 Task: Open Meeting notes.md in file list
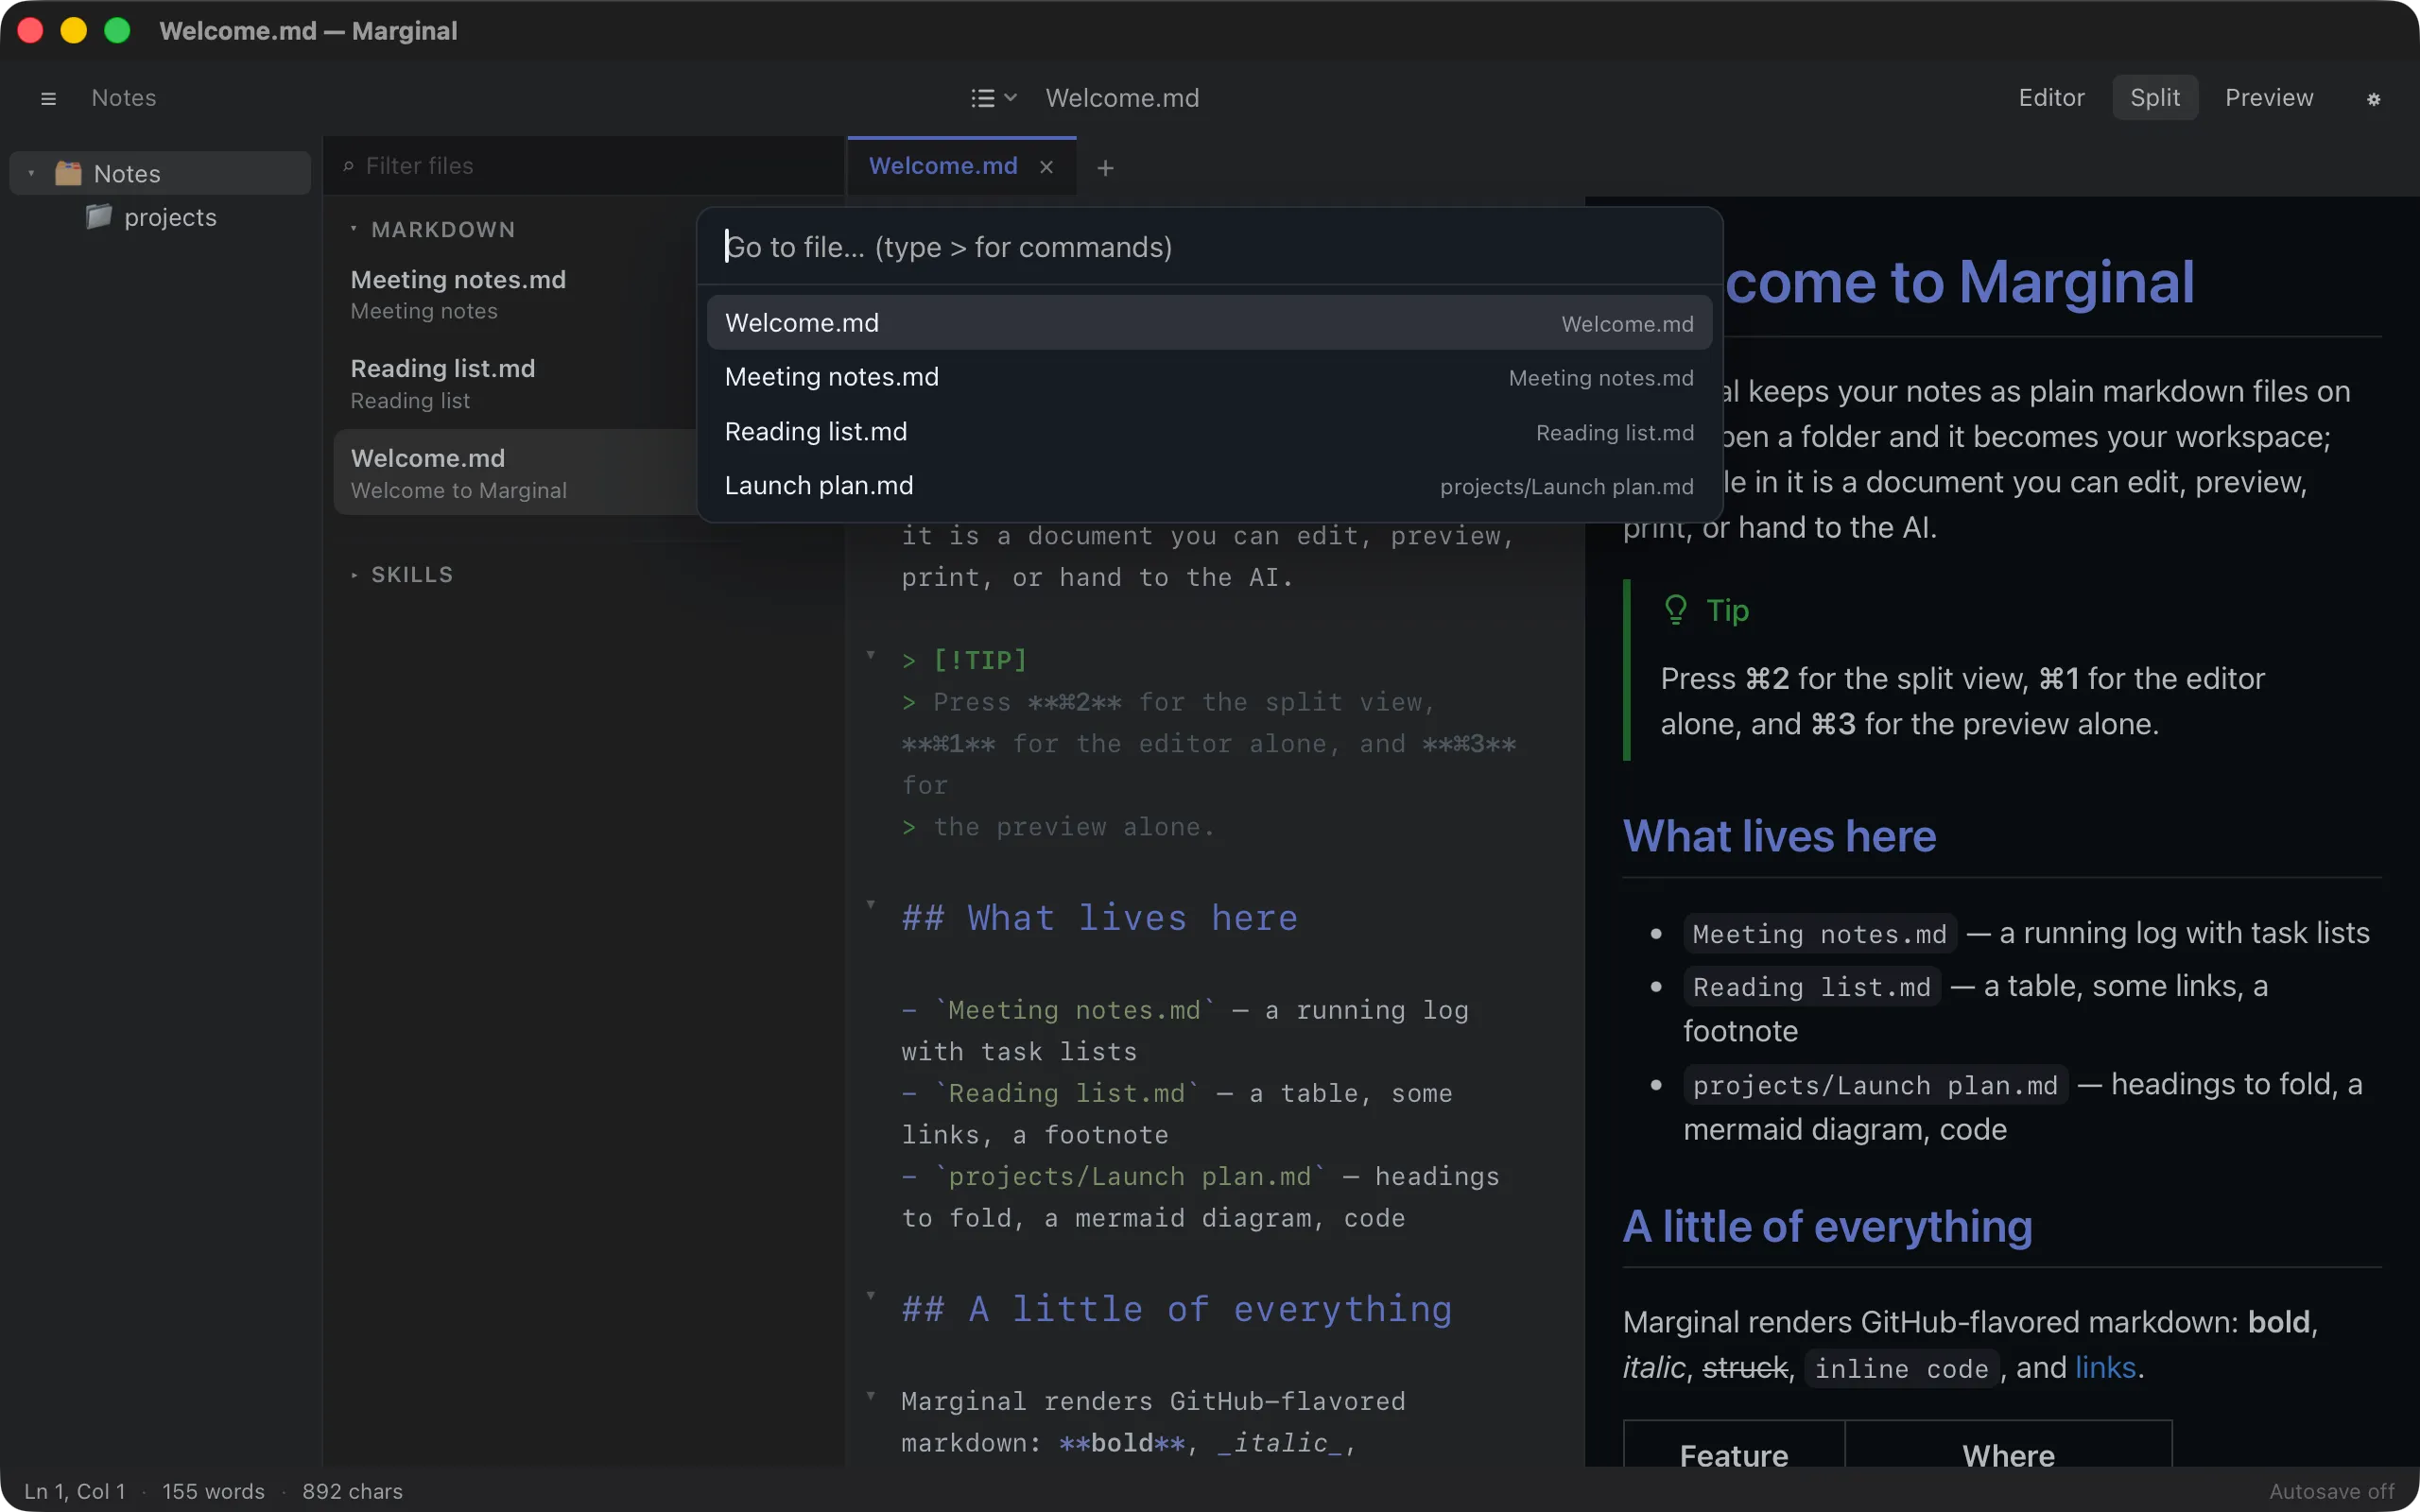click(515, 295)
